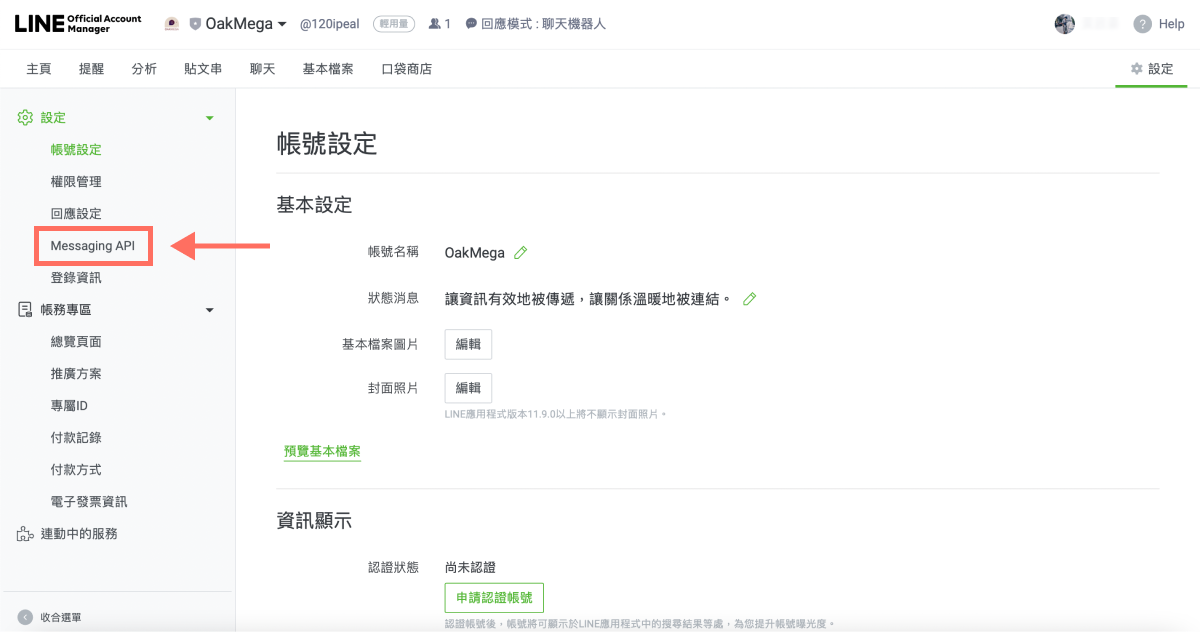1200x632 pixels.
Task: Collapse the sidebar 設定 section arrow
Action: [209, 118]
